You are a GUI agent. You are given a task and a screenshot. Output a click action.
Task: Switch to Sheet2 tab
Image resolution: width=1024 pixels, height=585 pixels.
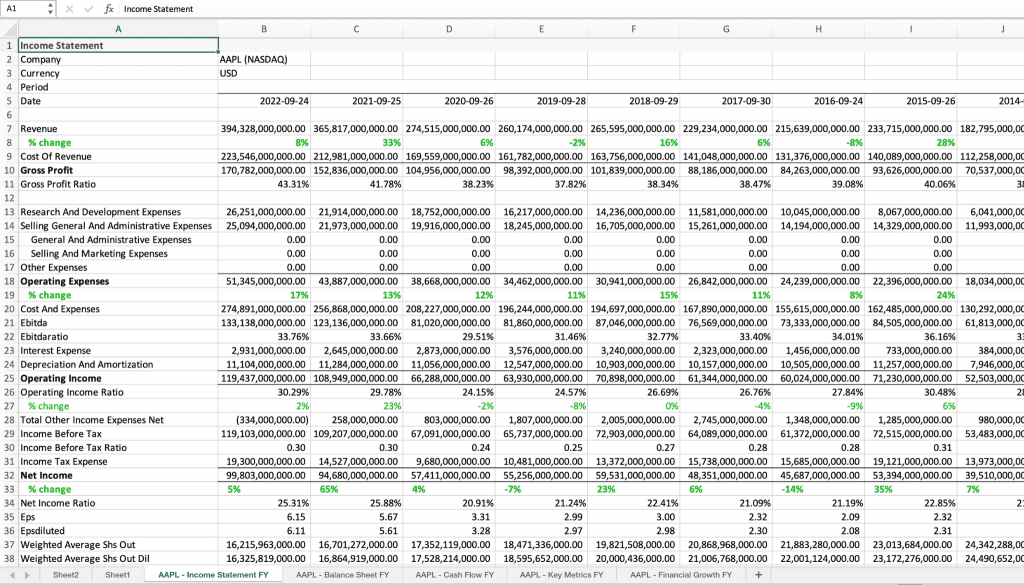[66, 575]
